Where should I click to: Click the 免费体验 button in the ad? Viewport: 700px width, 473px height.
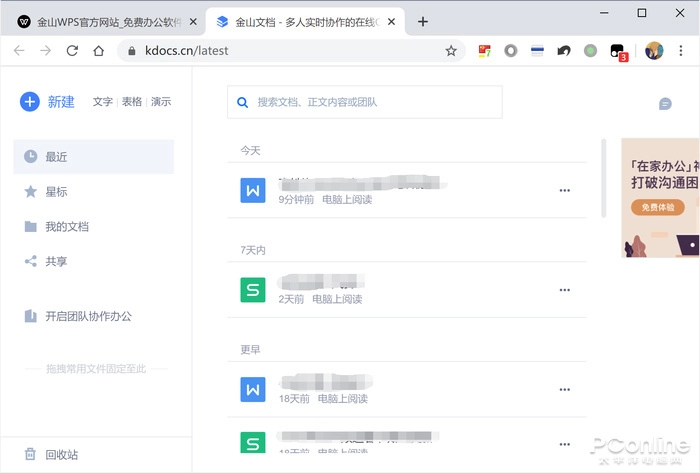(658, 207)
